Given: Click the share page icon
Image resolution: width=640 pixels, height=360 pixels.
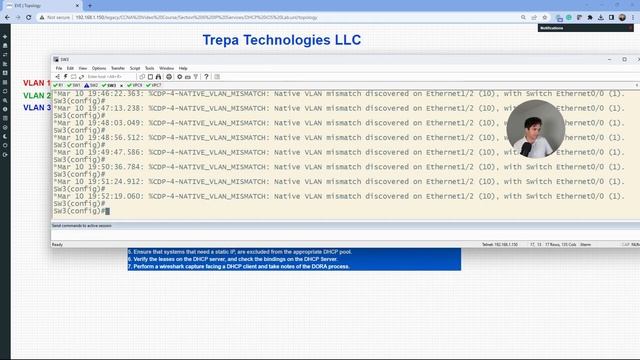Looking at the screenshot, I should coord(534,18).
